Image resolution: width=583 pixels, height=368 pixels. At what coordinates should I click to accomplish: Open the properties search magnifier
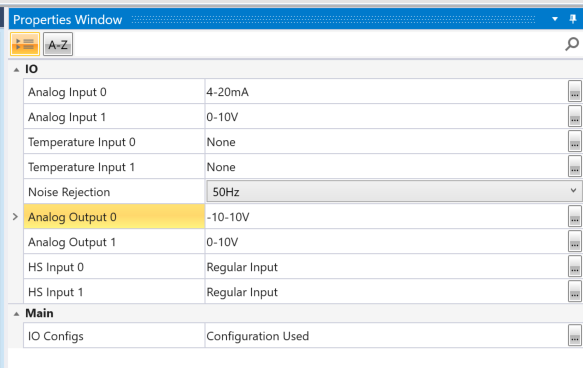click(572, 44)
